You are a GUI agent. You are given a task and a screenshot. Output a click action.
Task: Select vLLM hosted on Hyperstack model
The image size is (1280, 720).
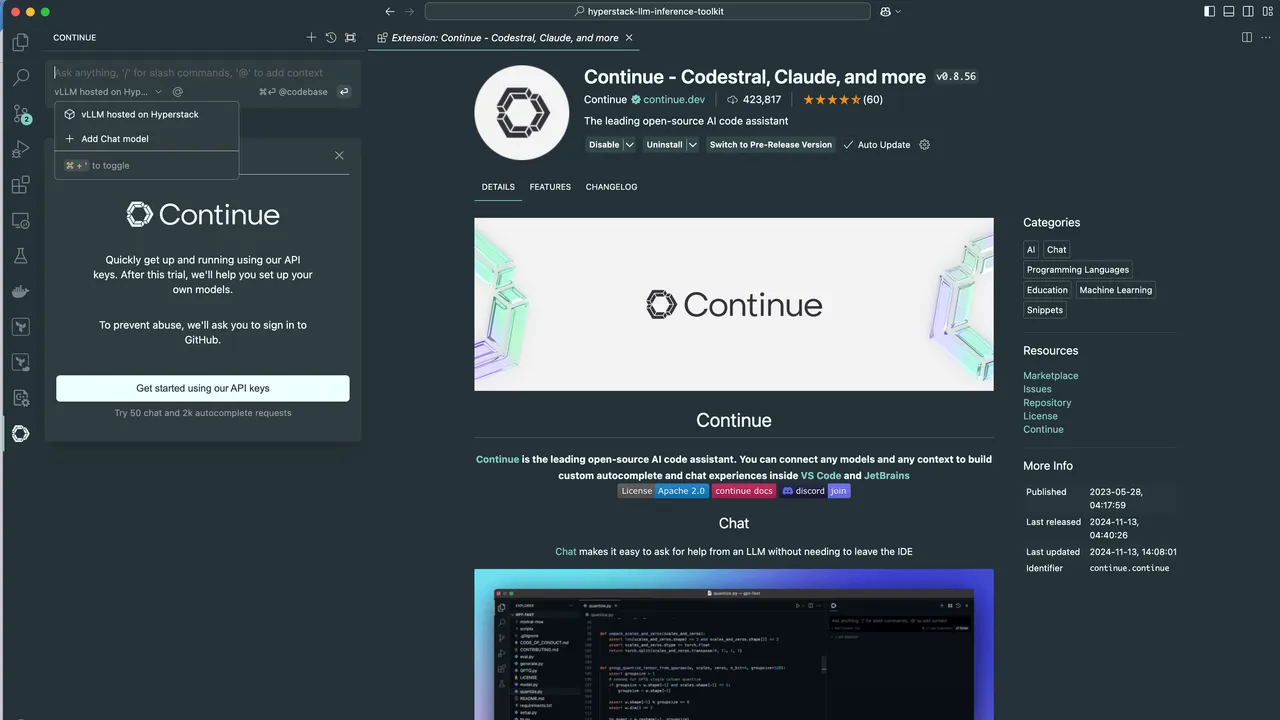(x=147, y=114)
